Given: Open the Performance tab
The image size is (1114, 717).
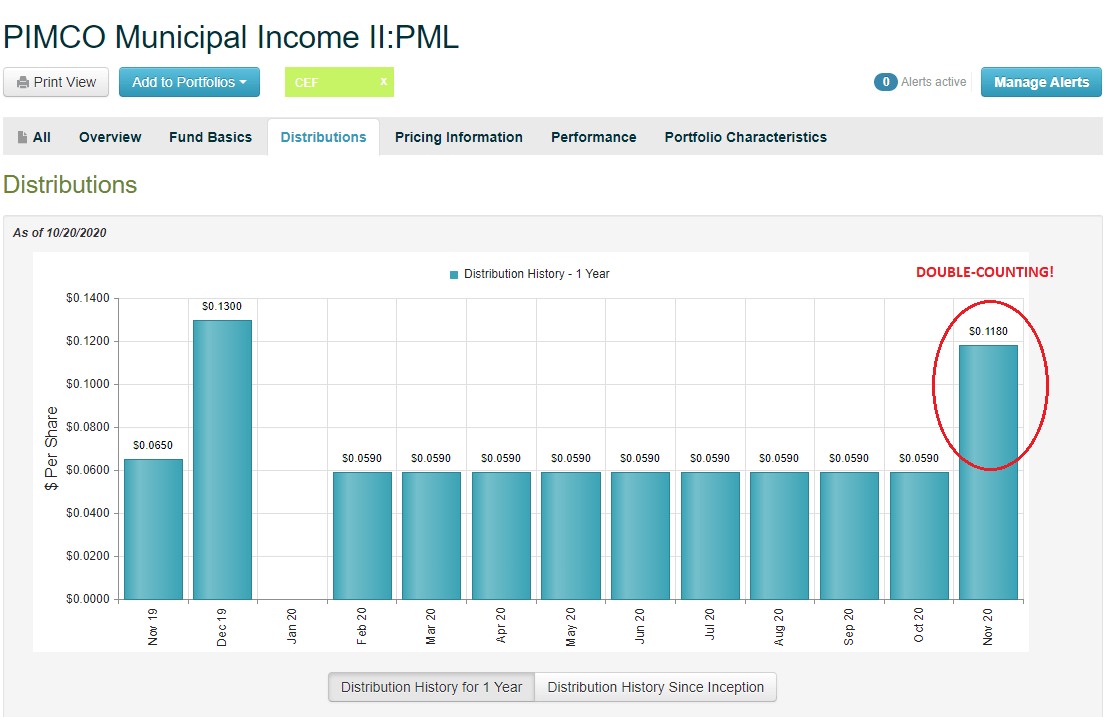Looking at the screenshot, I should 593,137.
